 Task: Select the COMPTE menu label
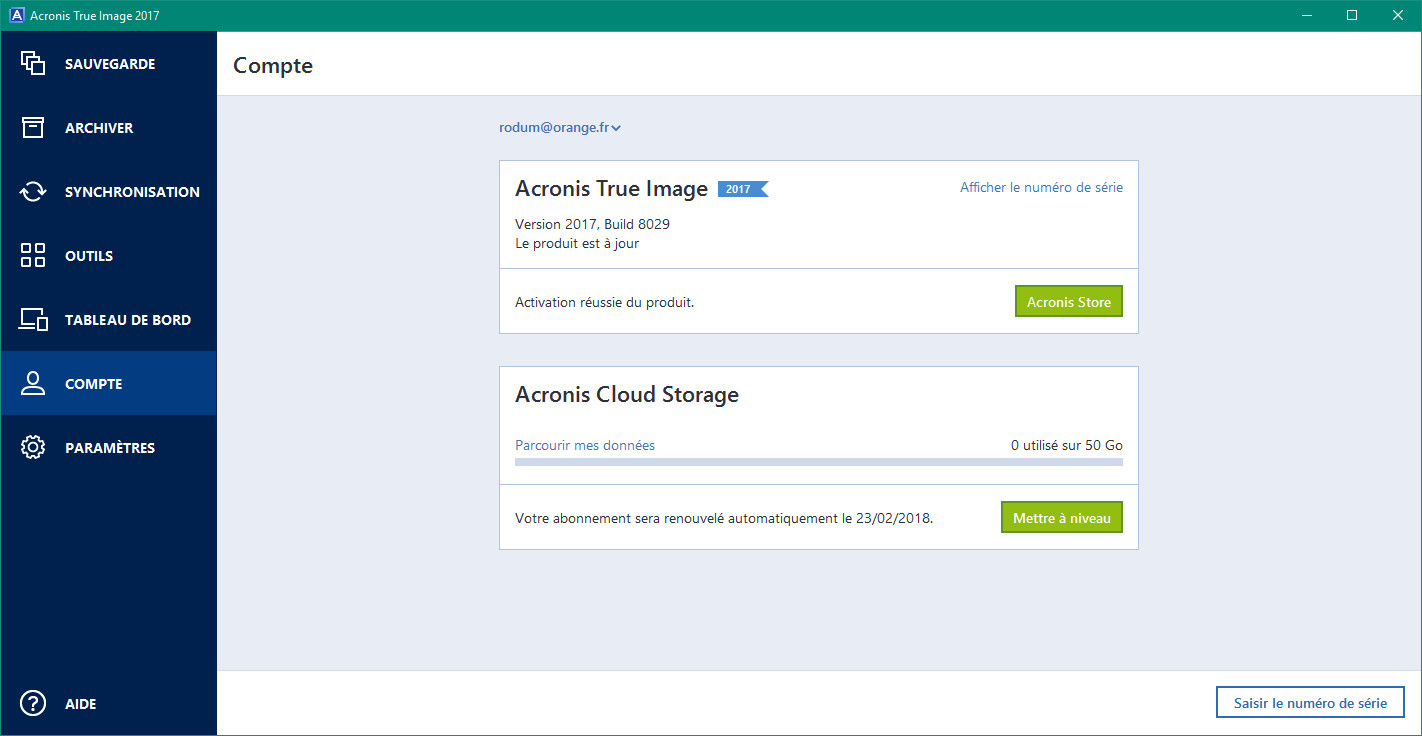coord(94,384)
